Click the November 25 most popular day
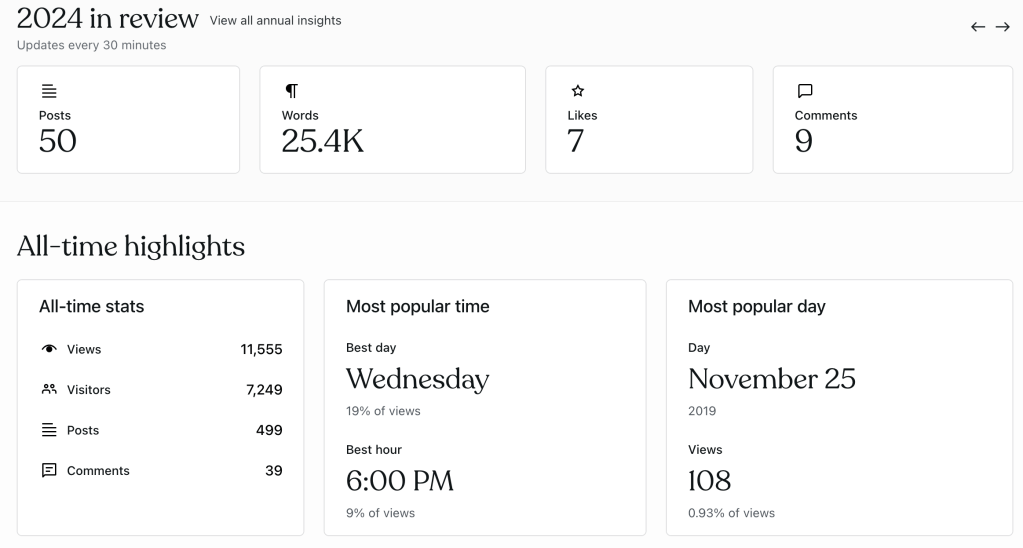Viewport: 1023px width, 548px height. click(x=771, y=379)
